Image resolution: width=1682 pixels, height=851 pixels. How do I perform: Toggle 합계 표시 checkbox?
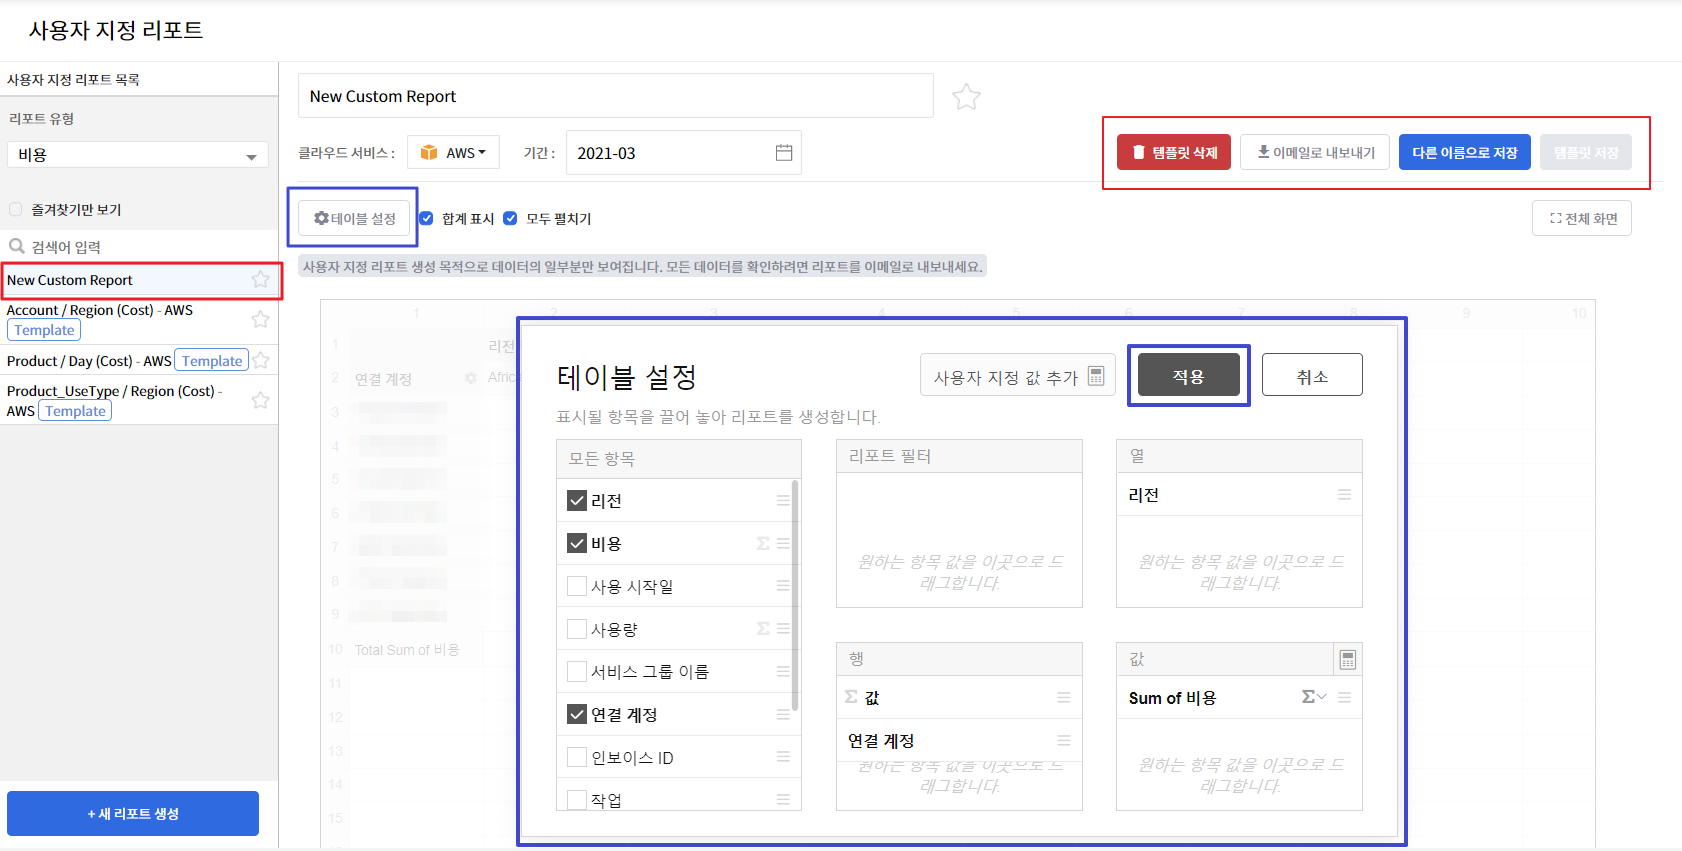[427, 219]
